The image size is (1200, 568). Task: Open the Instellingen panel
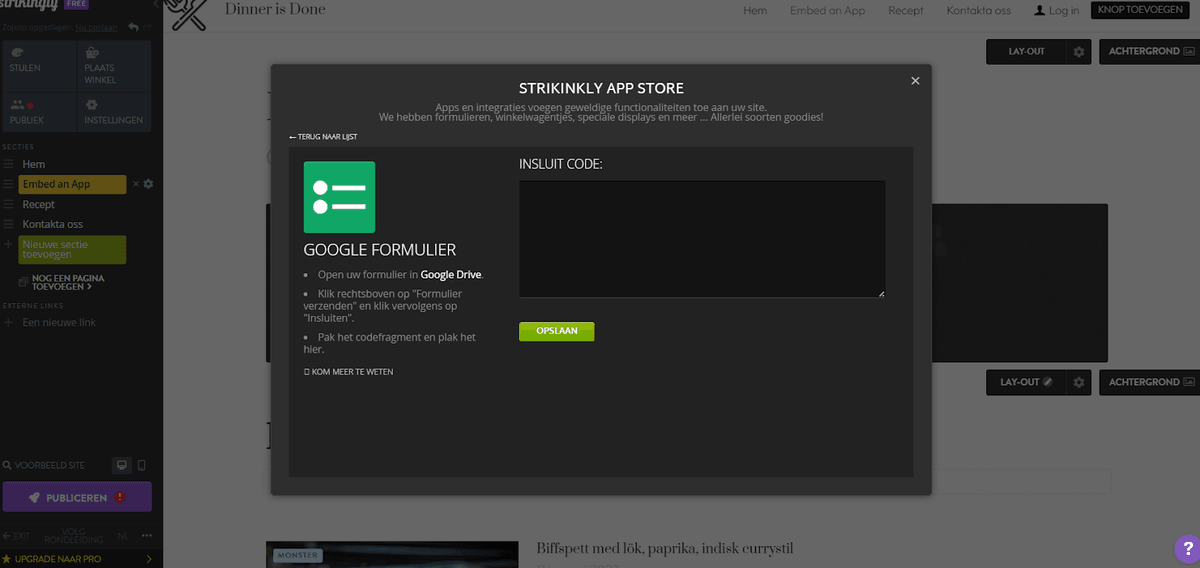115,113
